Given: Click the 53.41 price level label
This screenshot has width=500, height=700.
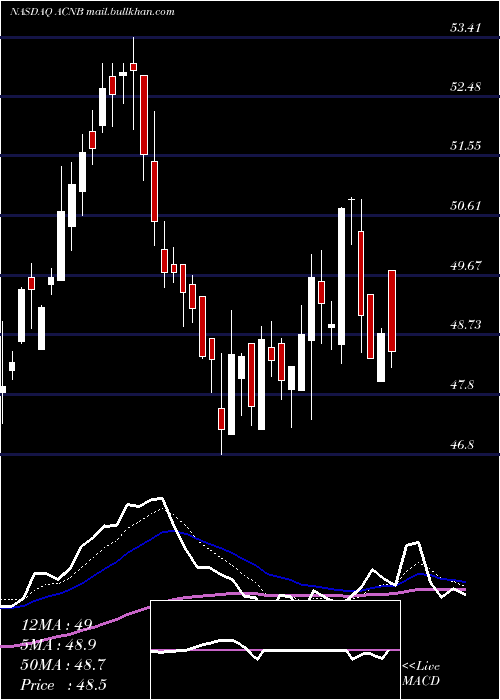Looking at the screenshot, I should point(466,28).
